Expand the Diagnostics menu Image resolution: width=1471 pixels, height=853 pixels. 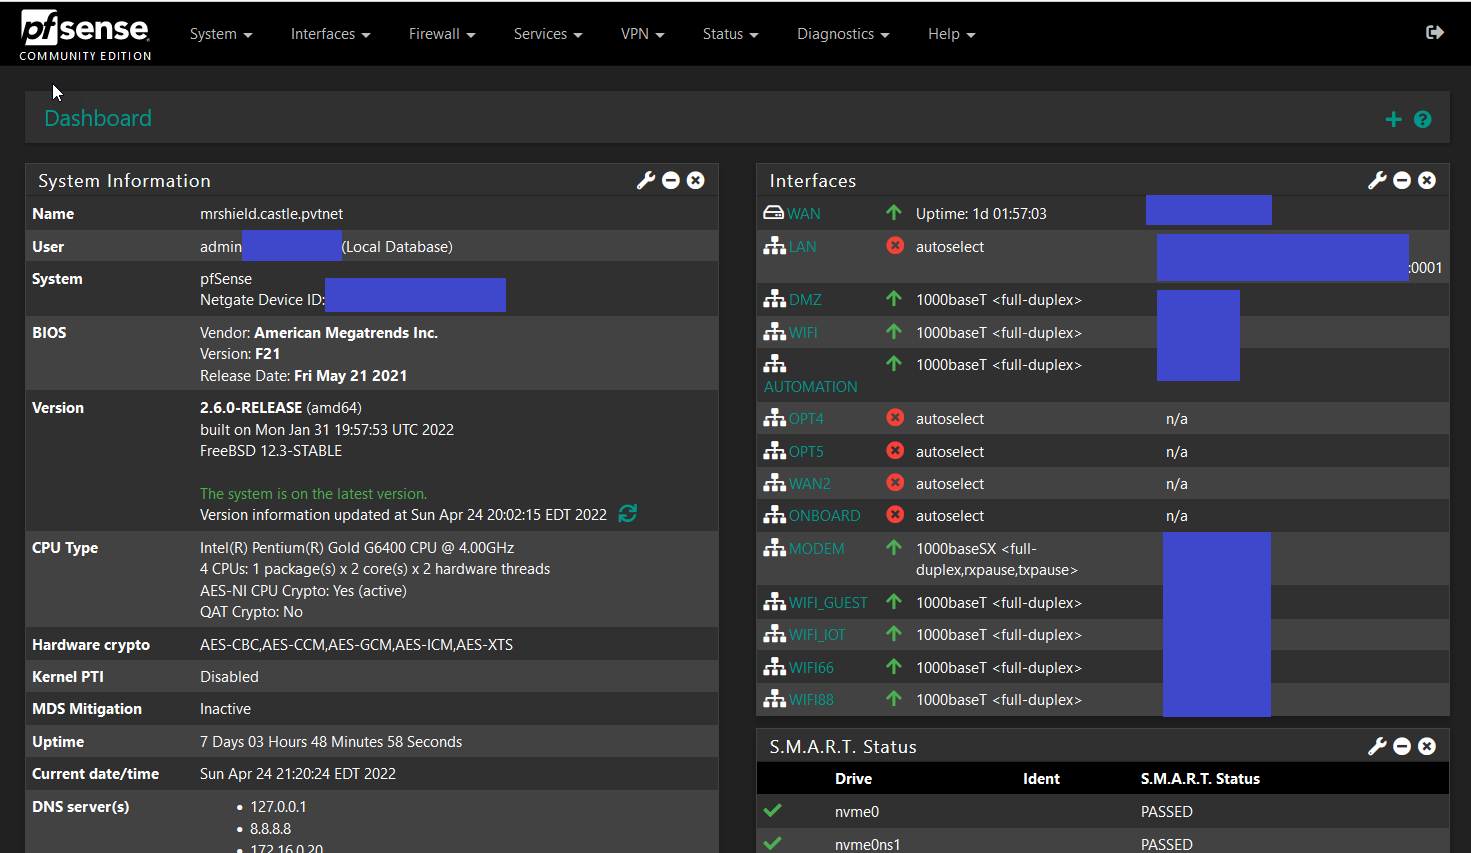click(x=843, y=34)
